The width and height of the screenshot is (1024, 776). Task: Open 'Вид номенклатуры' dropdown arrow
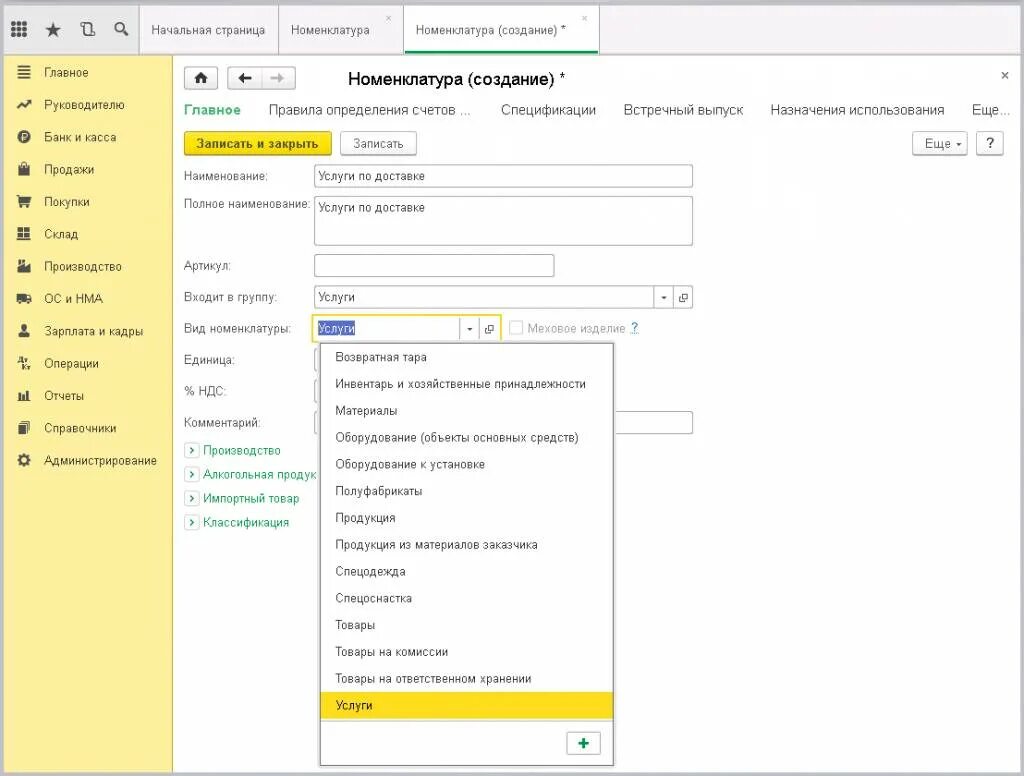click(470, 329)
